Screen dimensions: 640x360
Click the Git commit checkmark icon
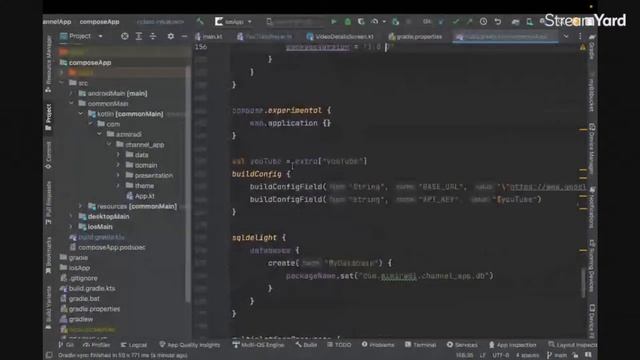coord(456,21)
